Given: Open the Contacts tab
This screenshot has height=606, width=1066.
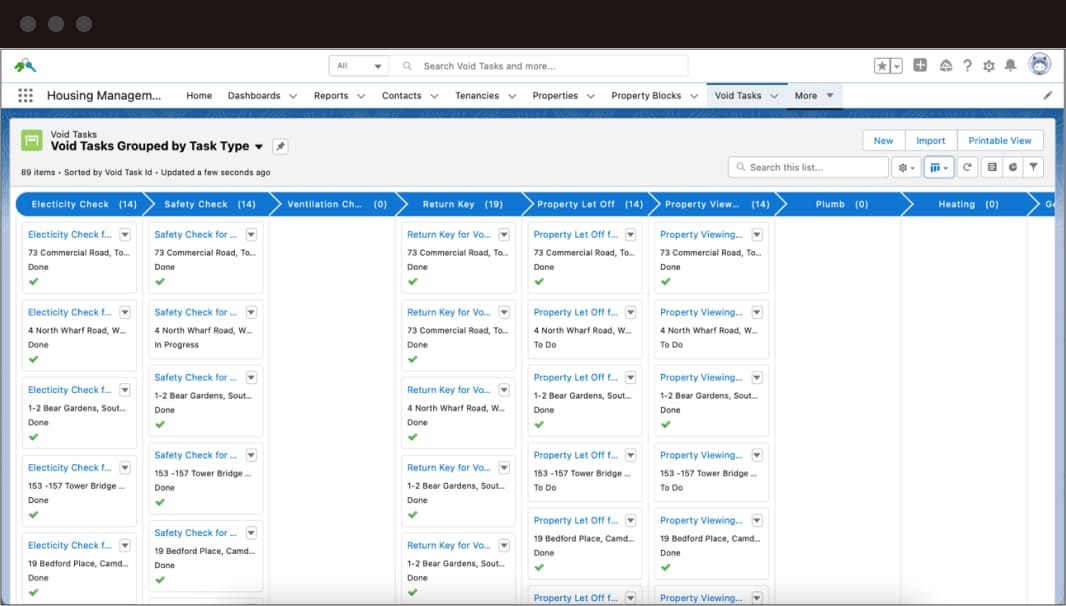Looking at the screenshot, I should pos(401,95).
